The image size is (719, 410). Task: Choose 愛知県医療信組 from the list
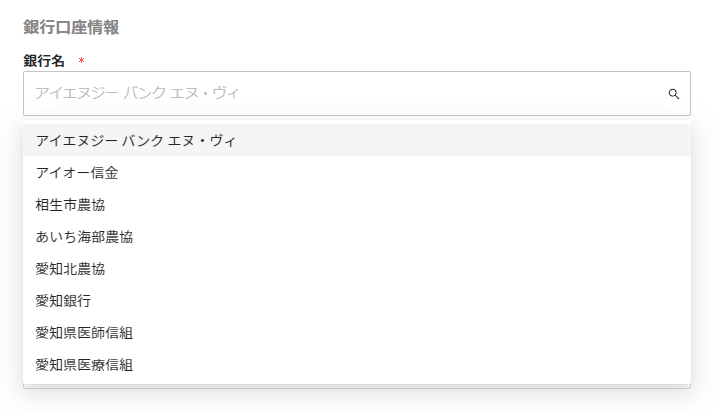[x=84, y=365]
